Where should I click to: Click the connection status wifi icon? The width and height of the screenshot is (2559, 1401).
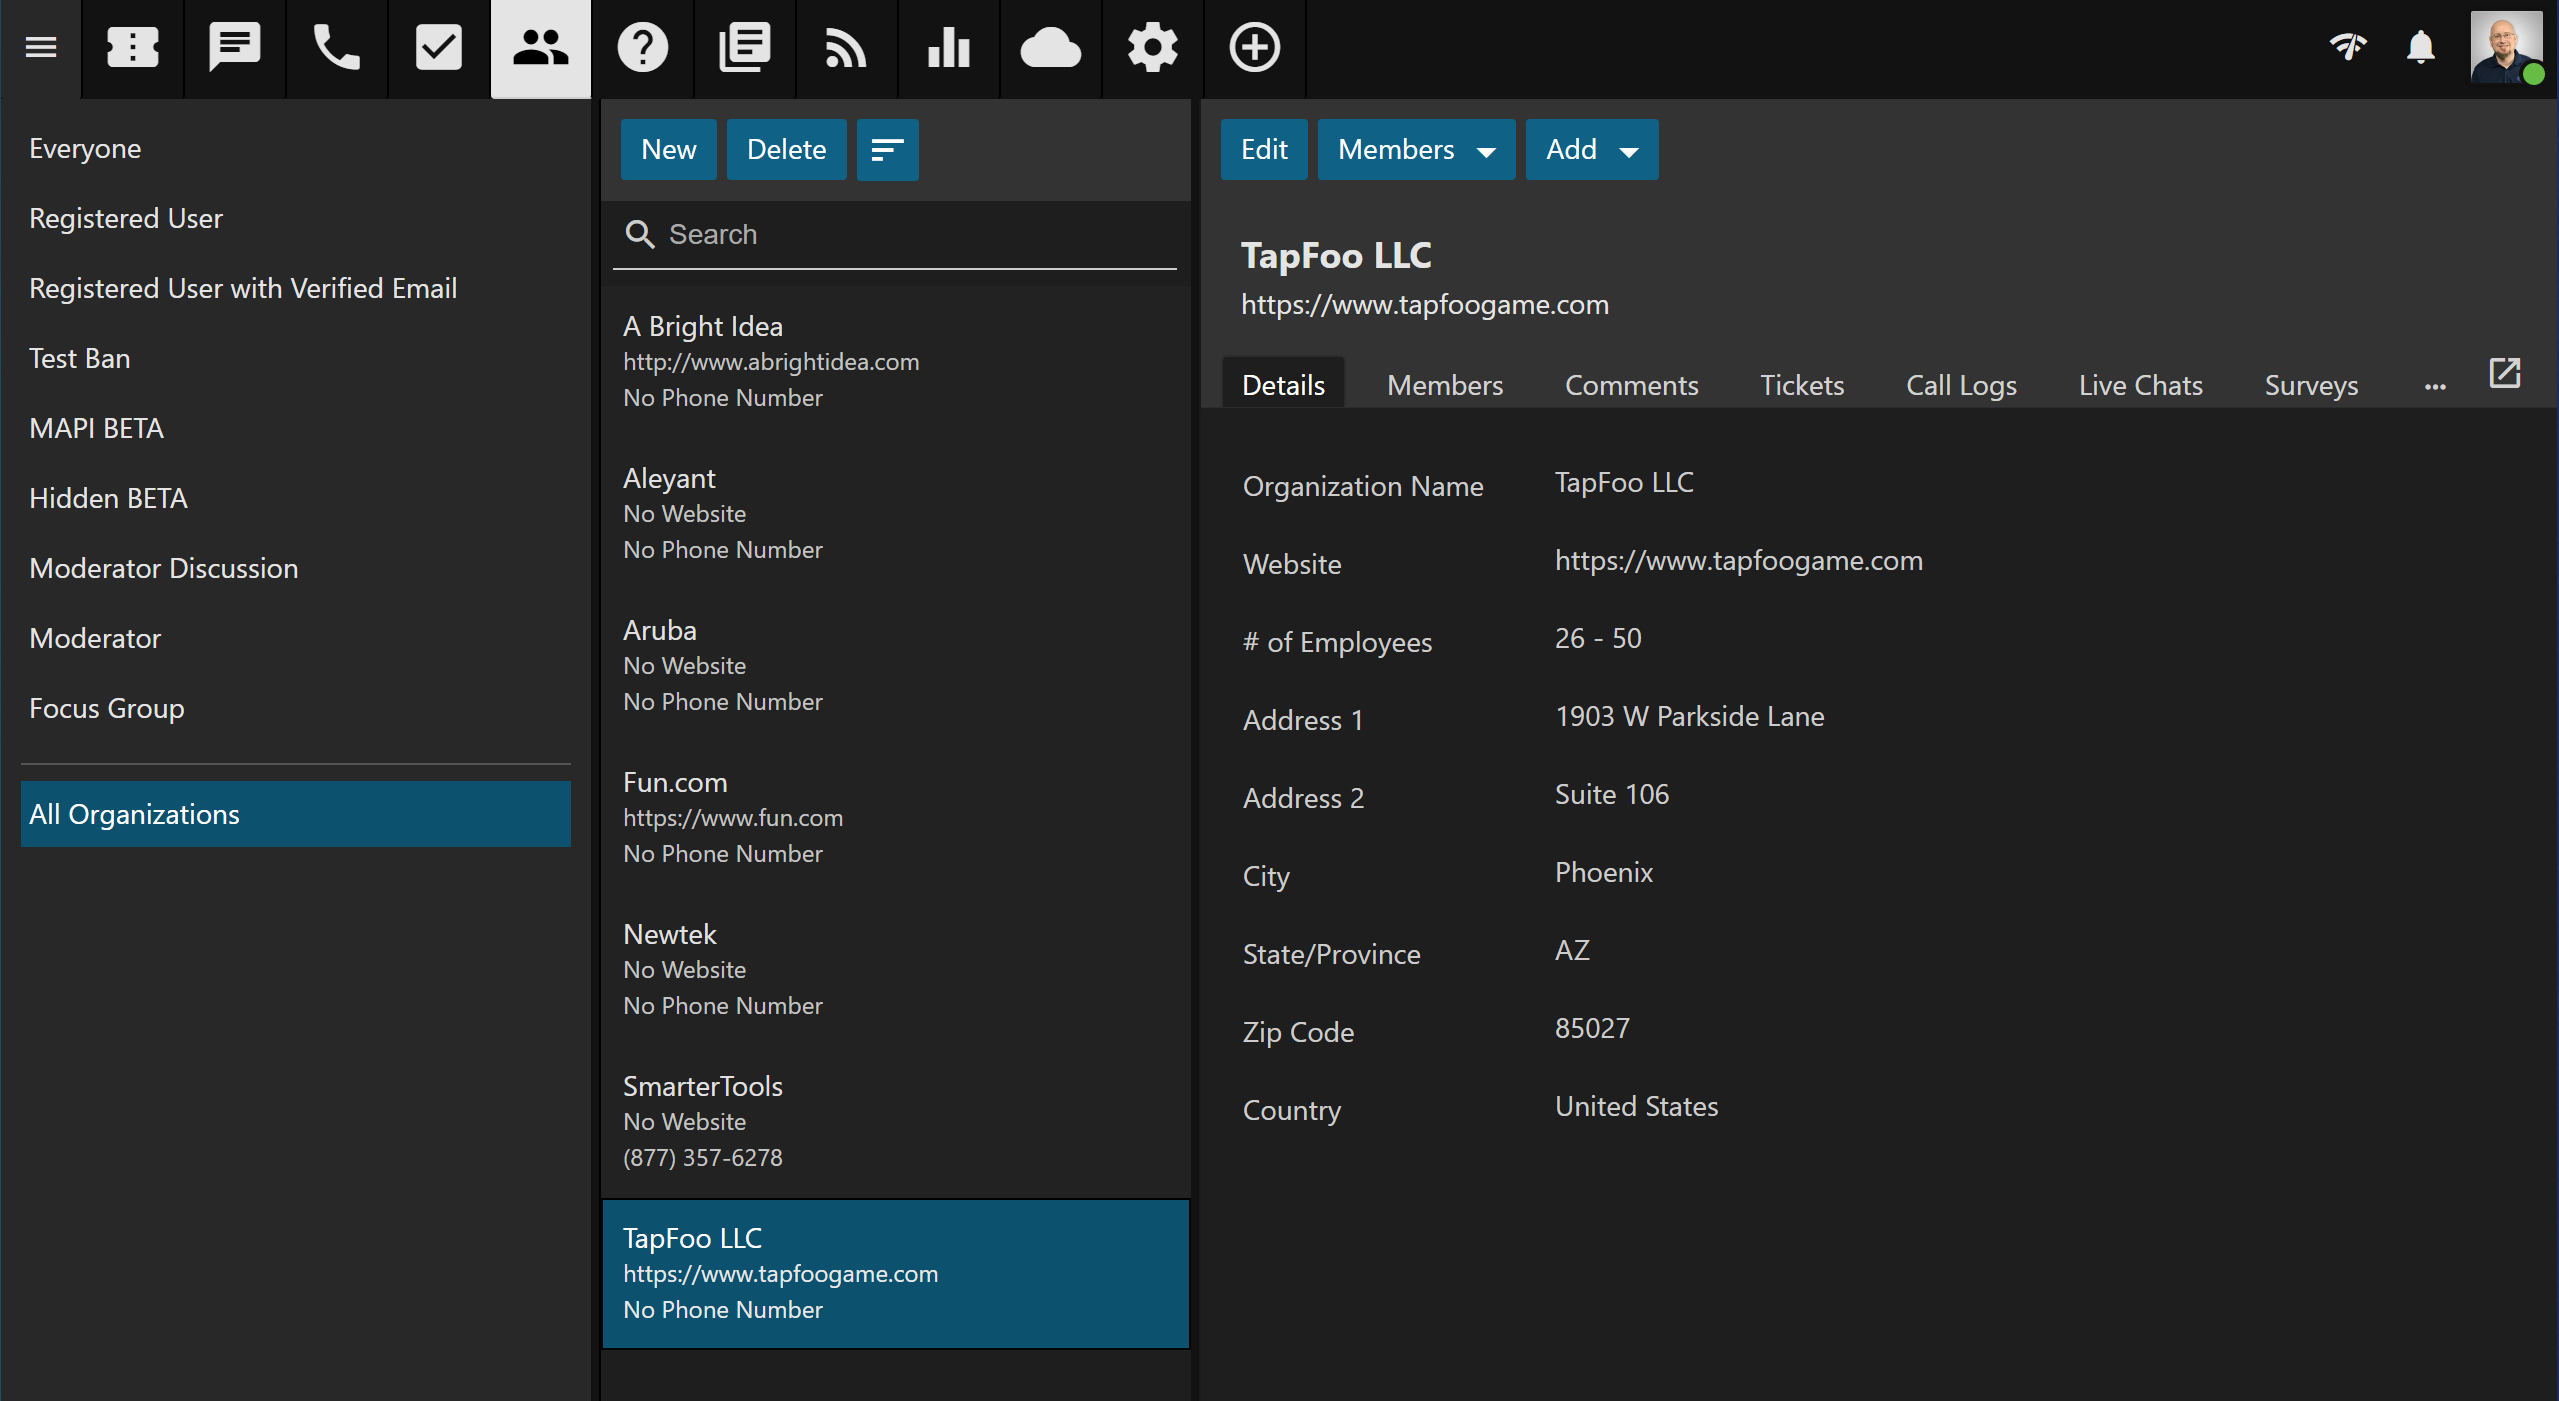pyautogui.click(x=2348, y=47)
